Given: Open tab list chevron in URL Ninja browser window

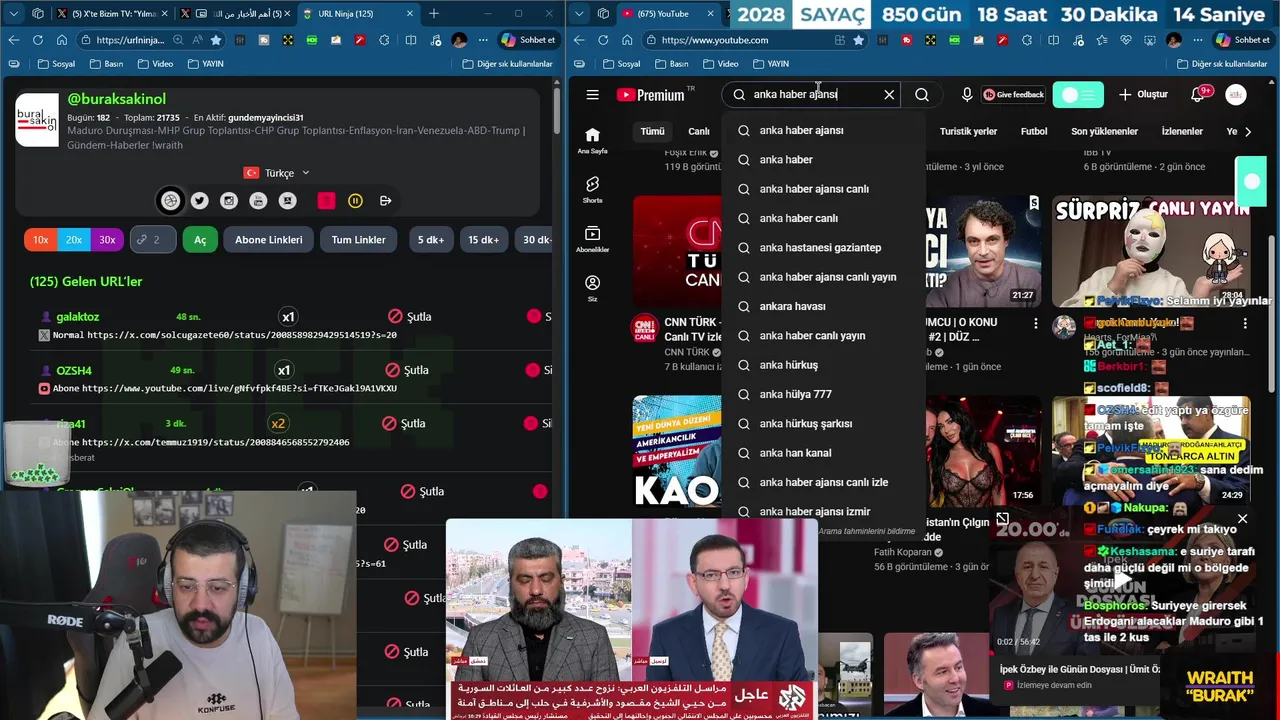Looking at the screenshot, I should pos(14,14).
